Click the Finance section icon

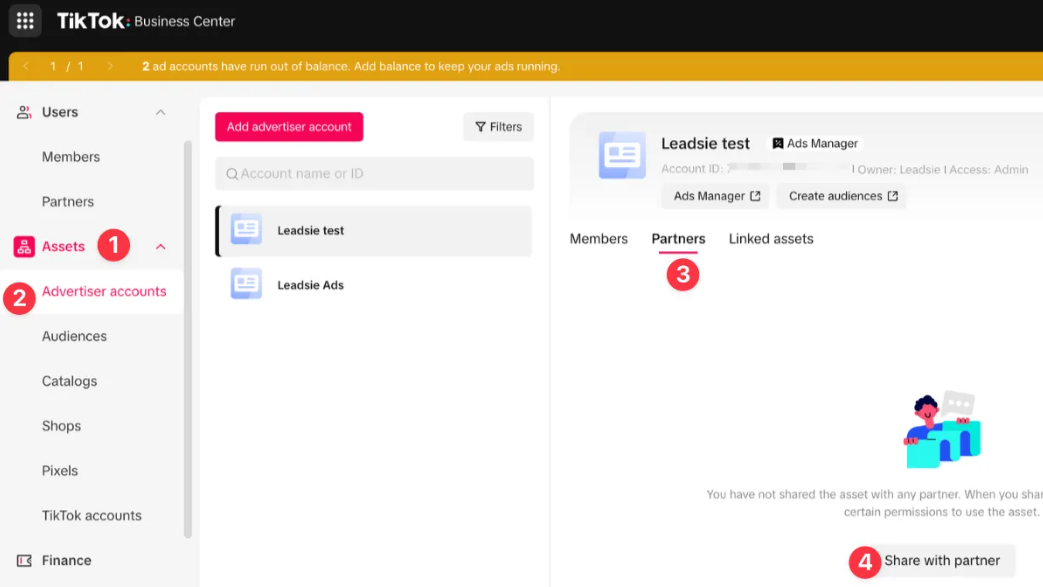tap(24, 560)
